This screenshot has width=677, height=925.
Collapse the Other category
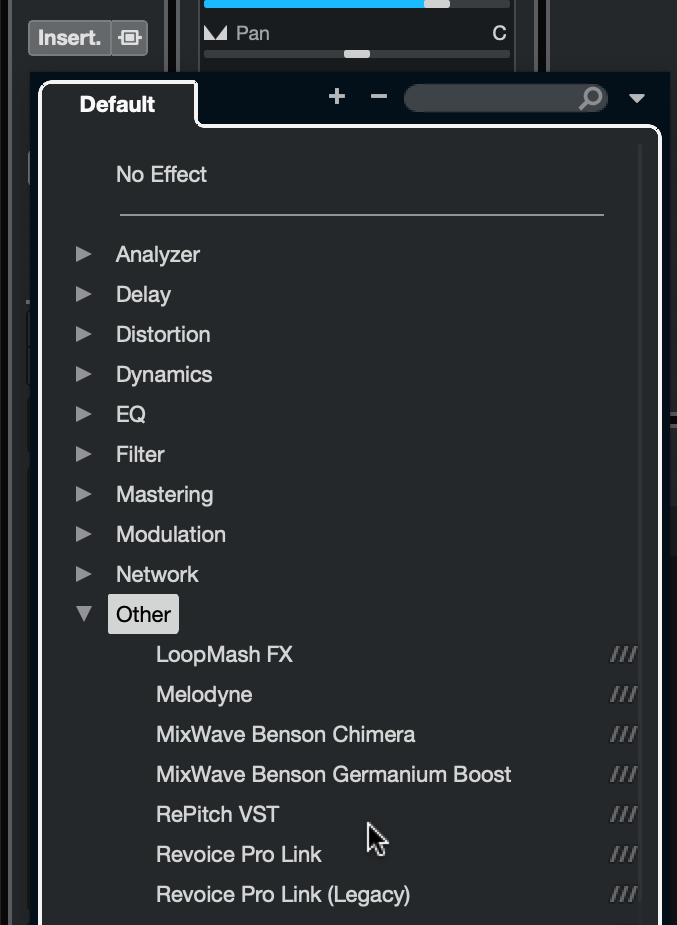[84, 614]
